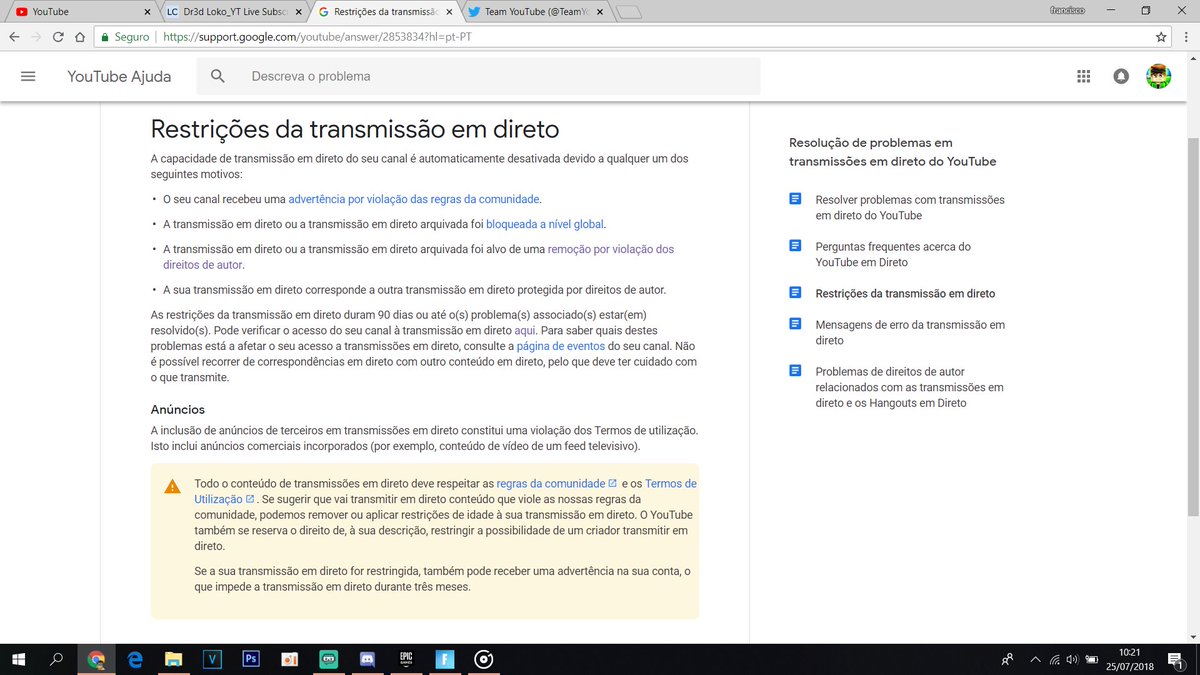
Task: Open Windows Start menu
Action: point(19,659)
